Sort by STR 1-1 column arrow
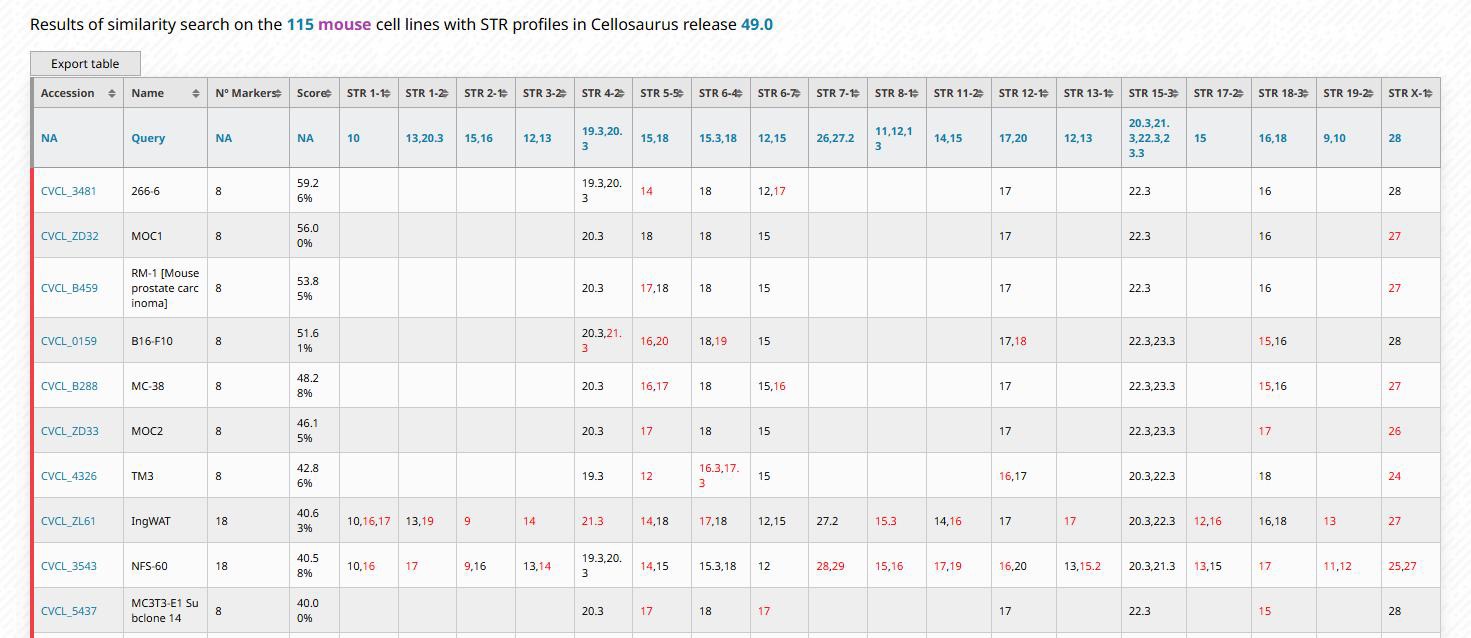Image resolution: width=1471 pixels, height=638 pixels. pos(386,93)
